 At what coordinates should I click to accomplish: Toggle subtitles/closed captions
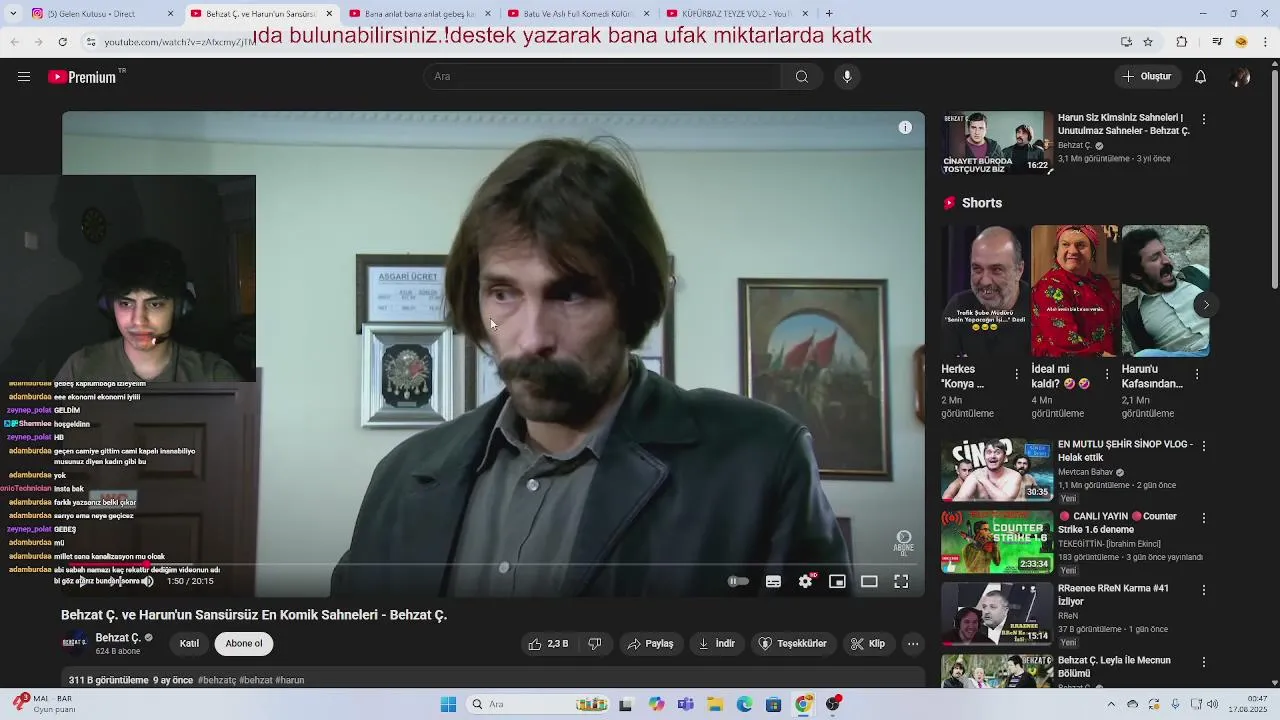773,581
